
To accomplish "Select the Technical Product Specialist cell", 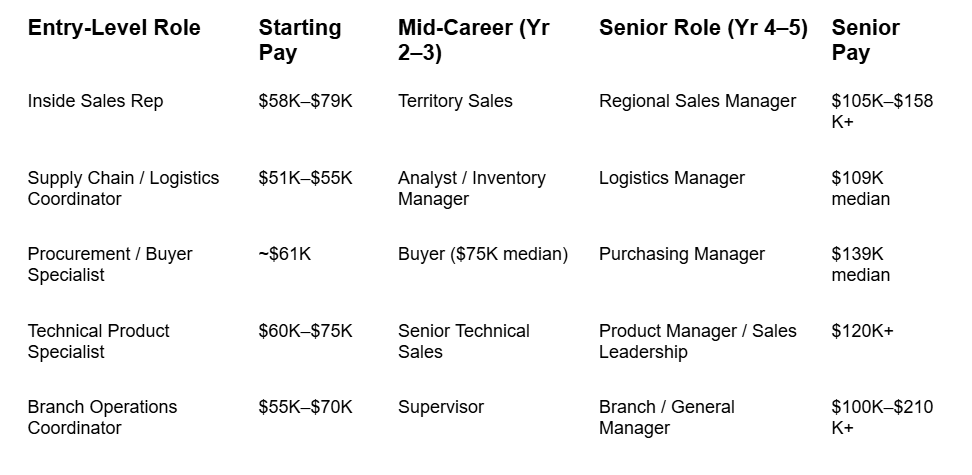I will (99, 341).
